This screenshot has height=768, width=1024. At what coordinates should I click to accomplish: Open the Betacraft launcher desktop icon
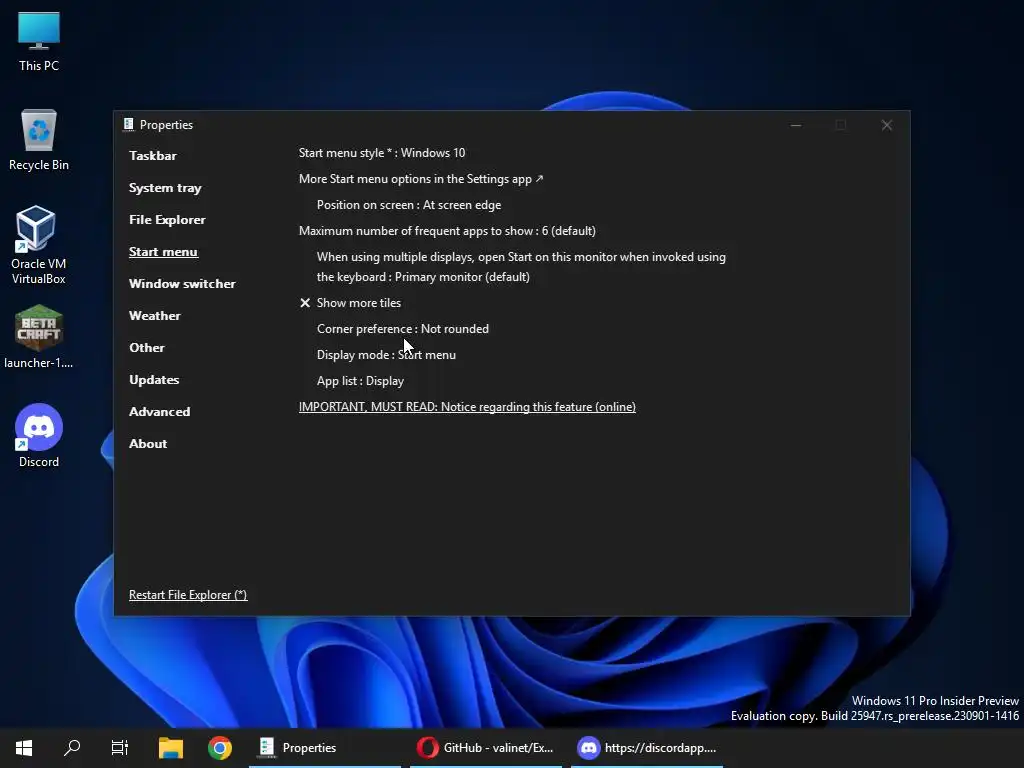(x=39, y=337)
